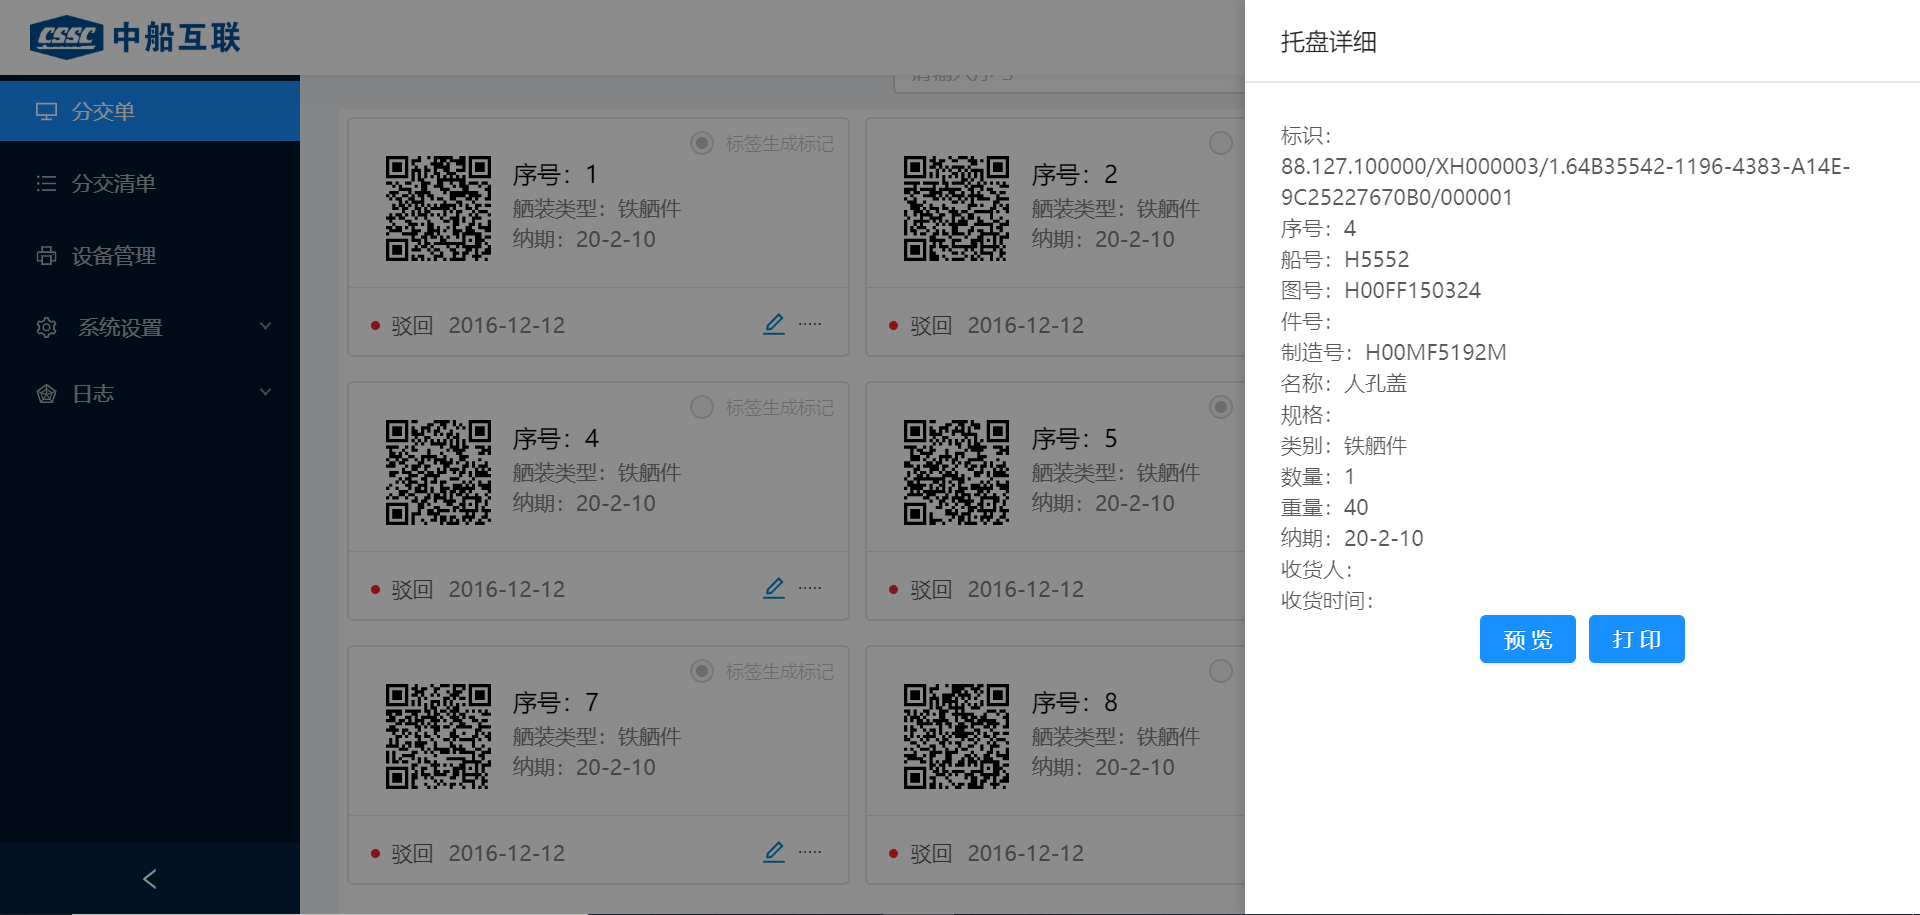1920x915 pixels.
Task: Click the 打印 button
Action: (x=1636, y=639)
